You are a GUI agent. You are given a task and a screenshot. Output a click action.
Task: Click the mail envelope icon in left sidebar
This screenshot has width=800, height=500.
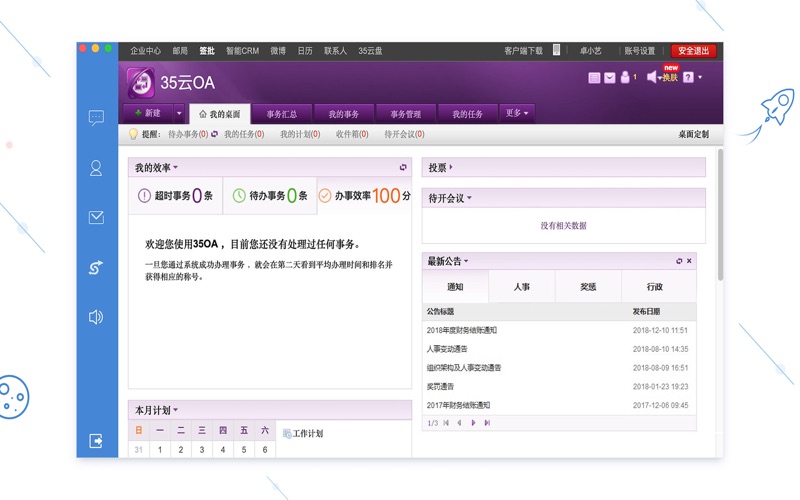96,217
